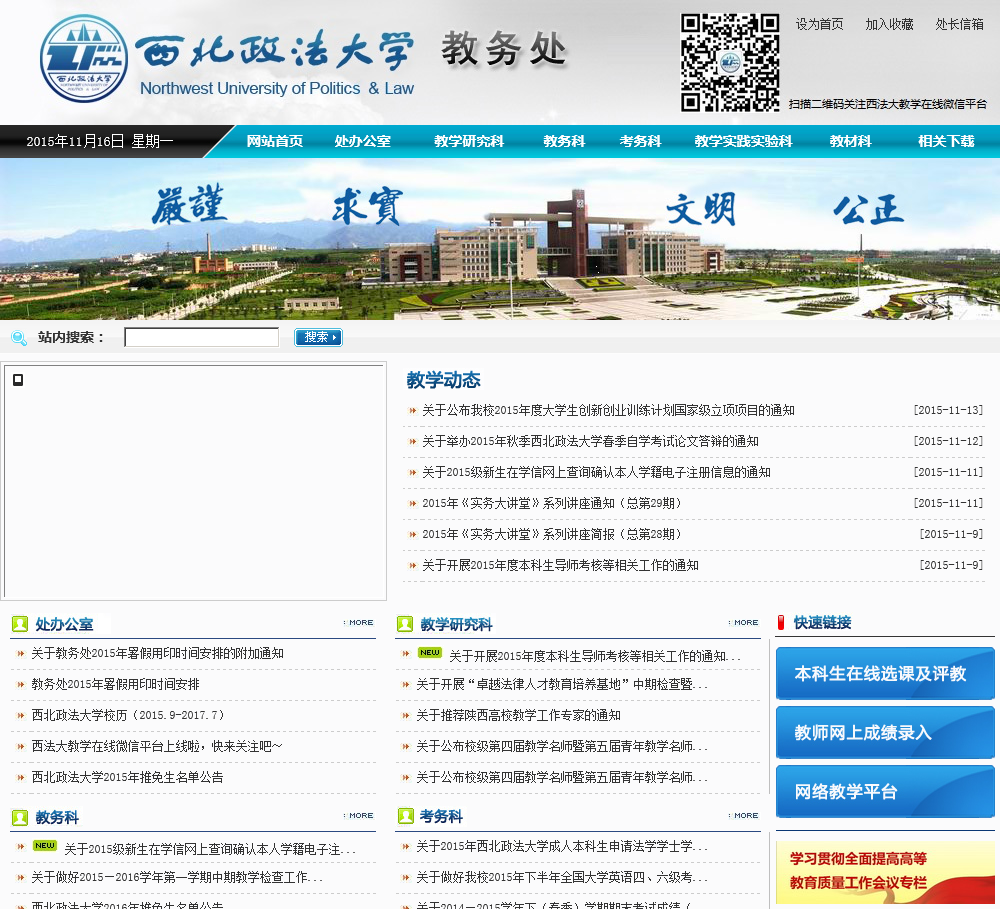Click the 教务科 section header icon

20,817
